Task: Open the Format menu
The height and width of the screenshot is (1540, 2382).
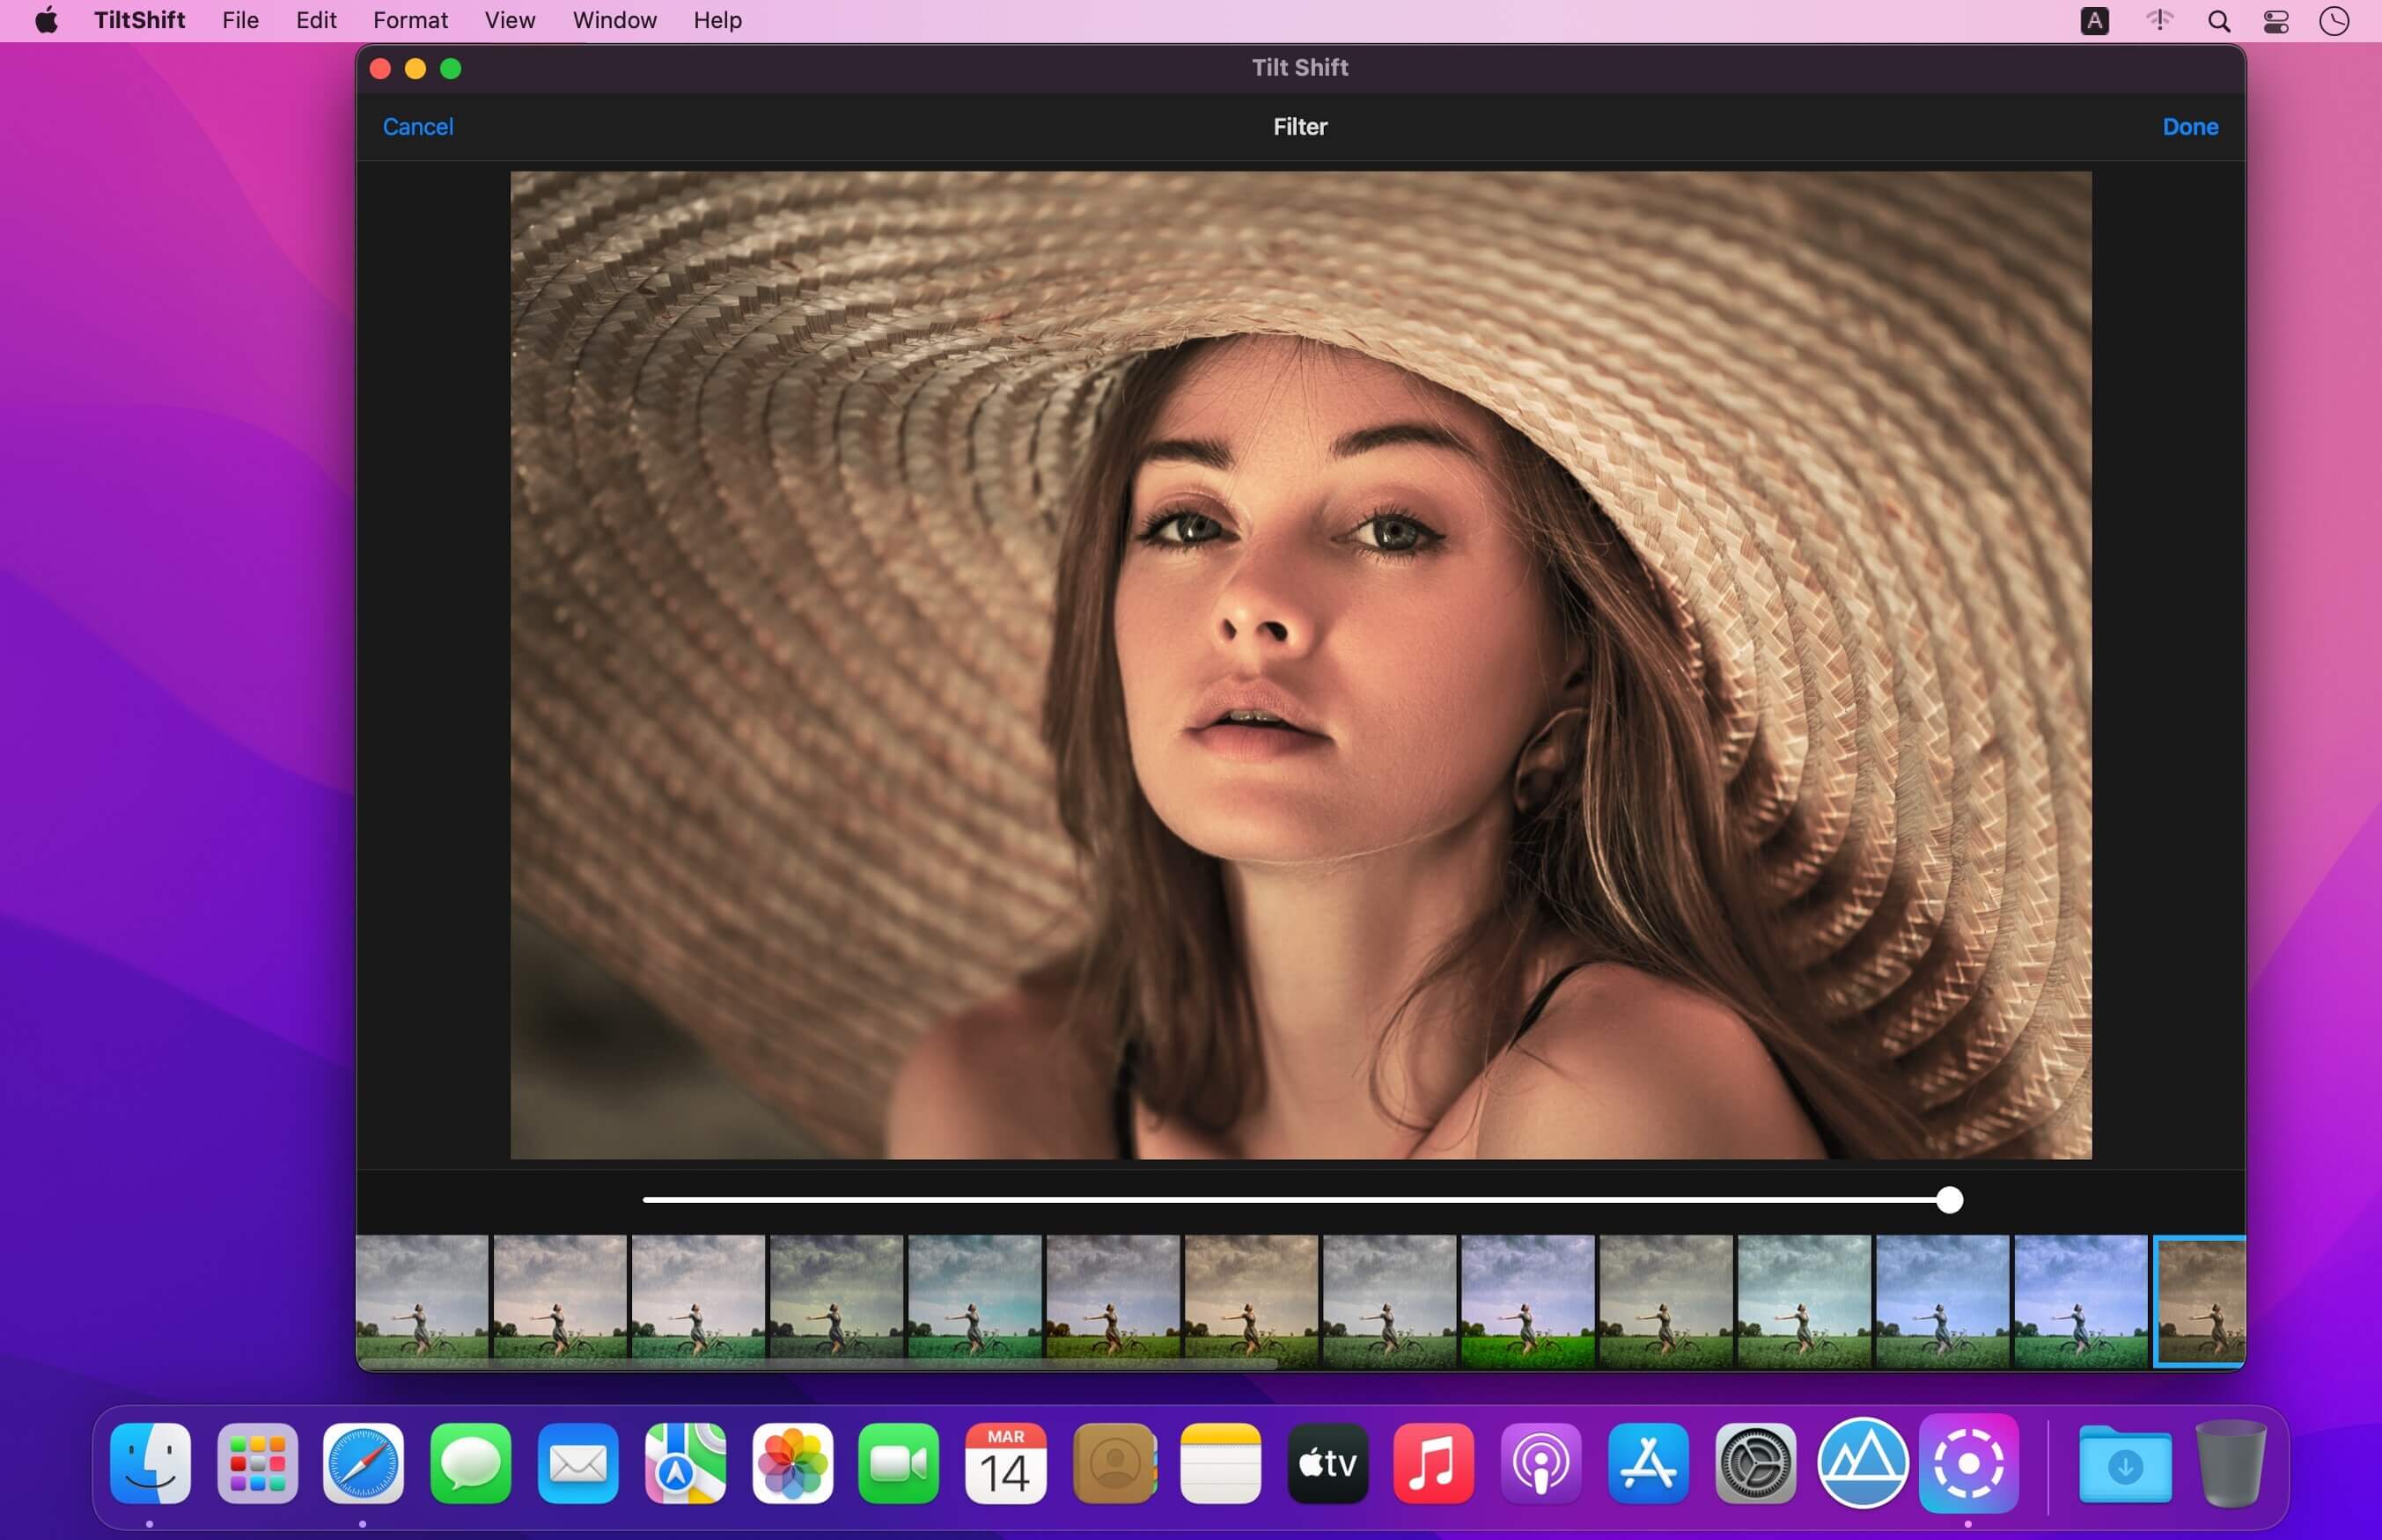Action: coord(410,20)
